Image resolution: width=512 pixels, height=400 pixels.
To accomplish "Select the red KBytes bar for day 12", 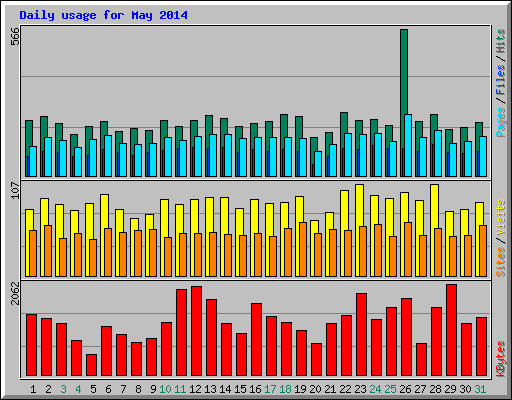I will tap(196, 331).
